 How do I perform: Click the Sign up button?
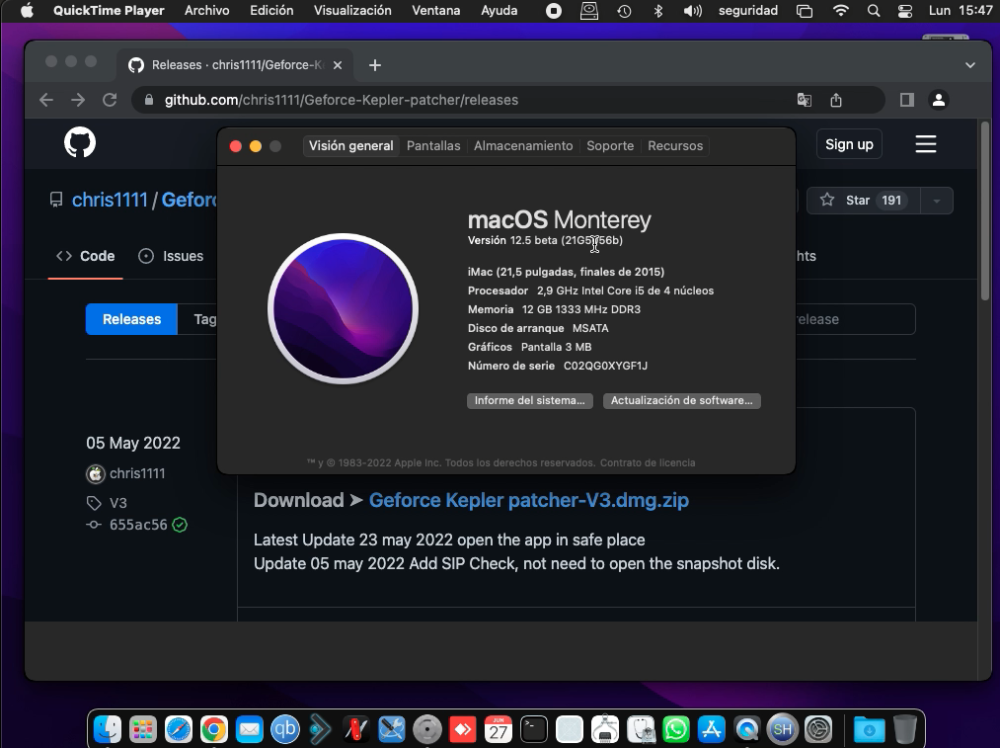point(849,145)
